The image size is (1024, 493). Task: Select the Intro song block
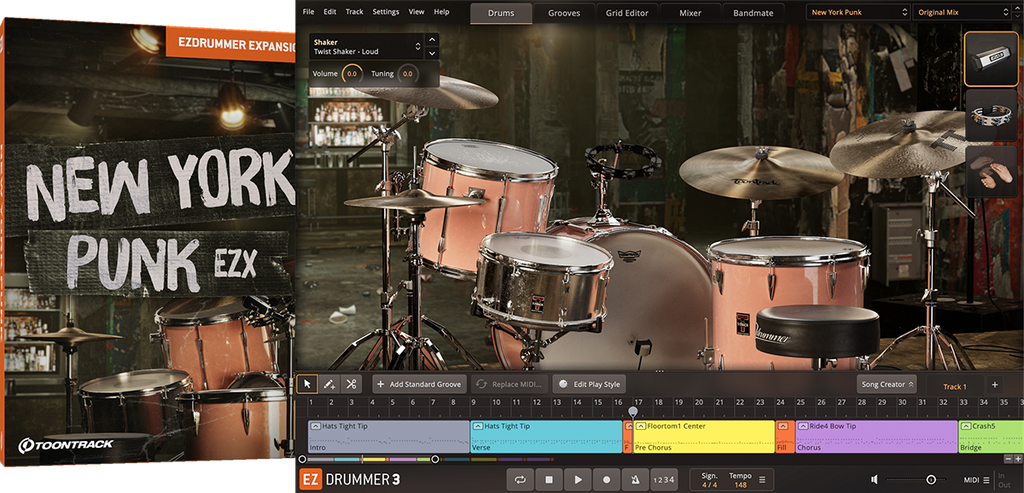[x=389, y=437]
